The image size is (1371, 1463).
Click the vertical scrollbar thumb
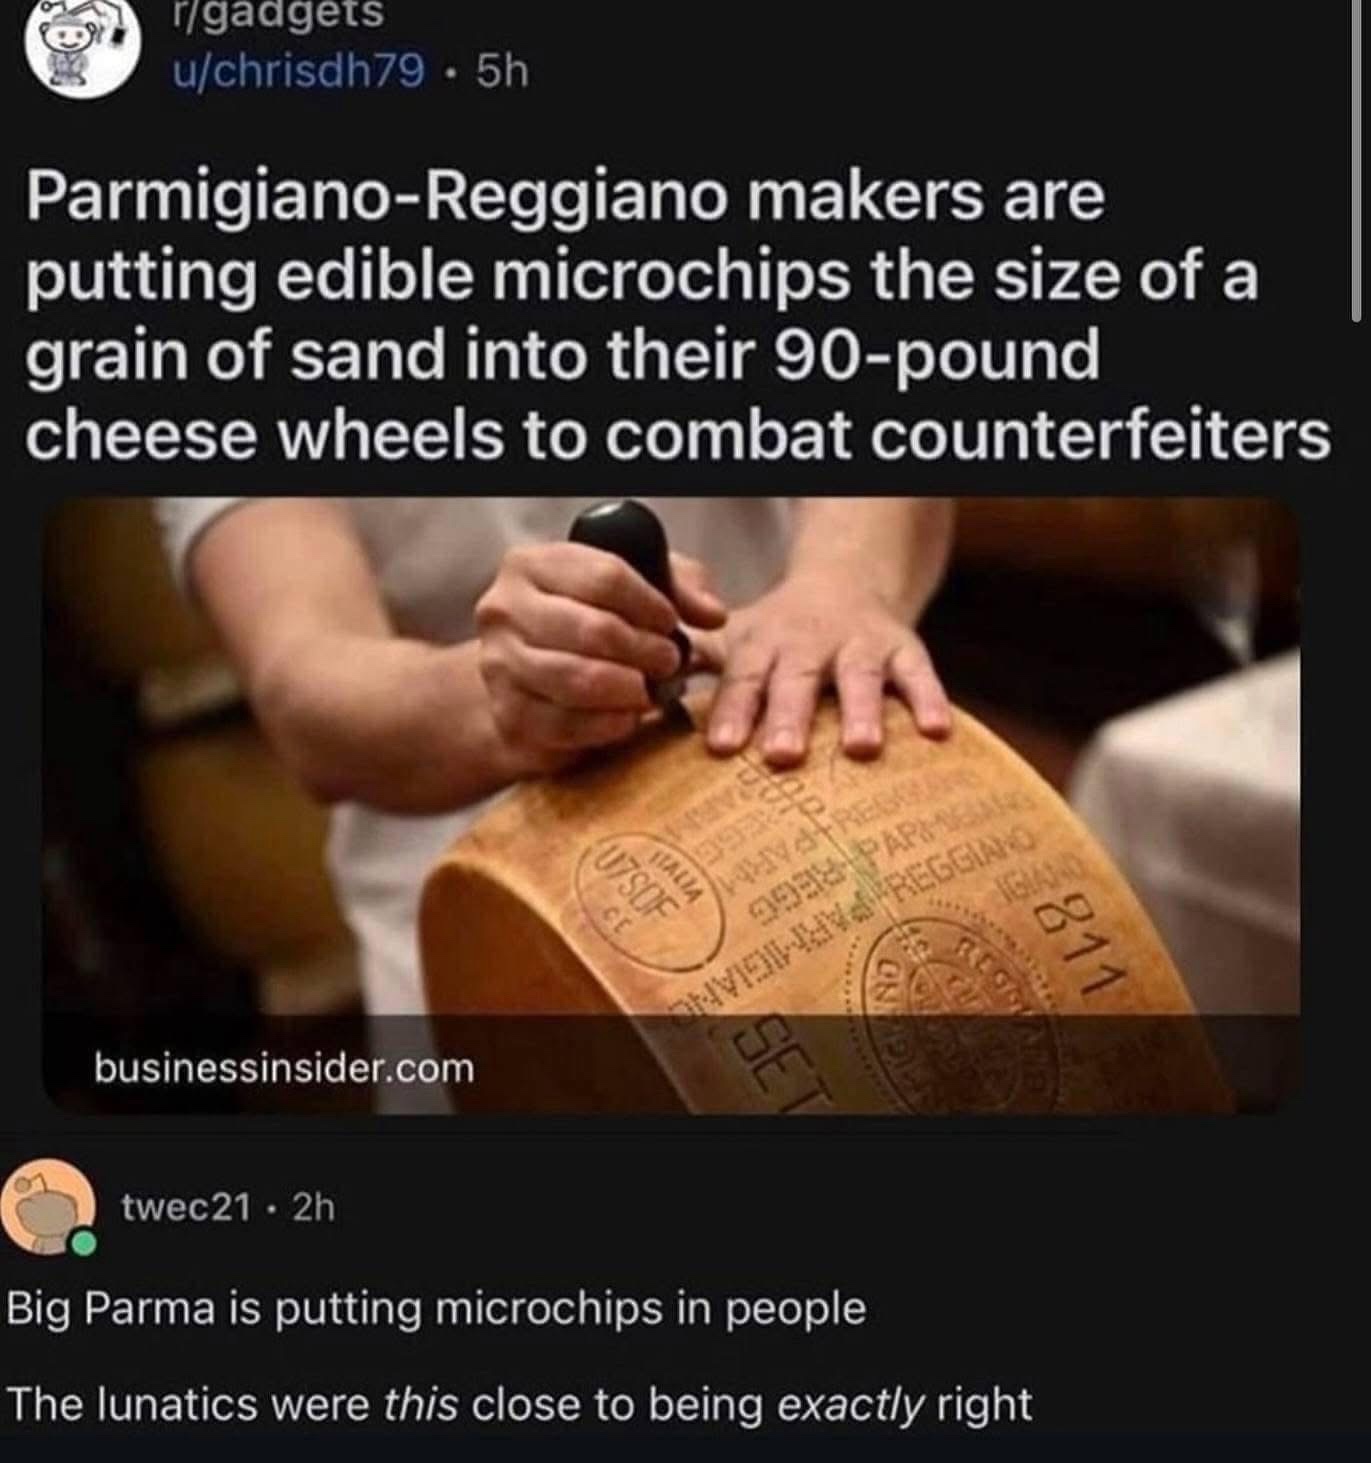[1356, 160]
